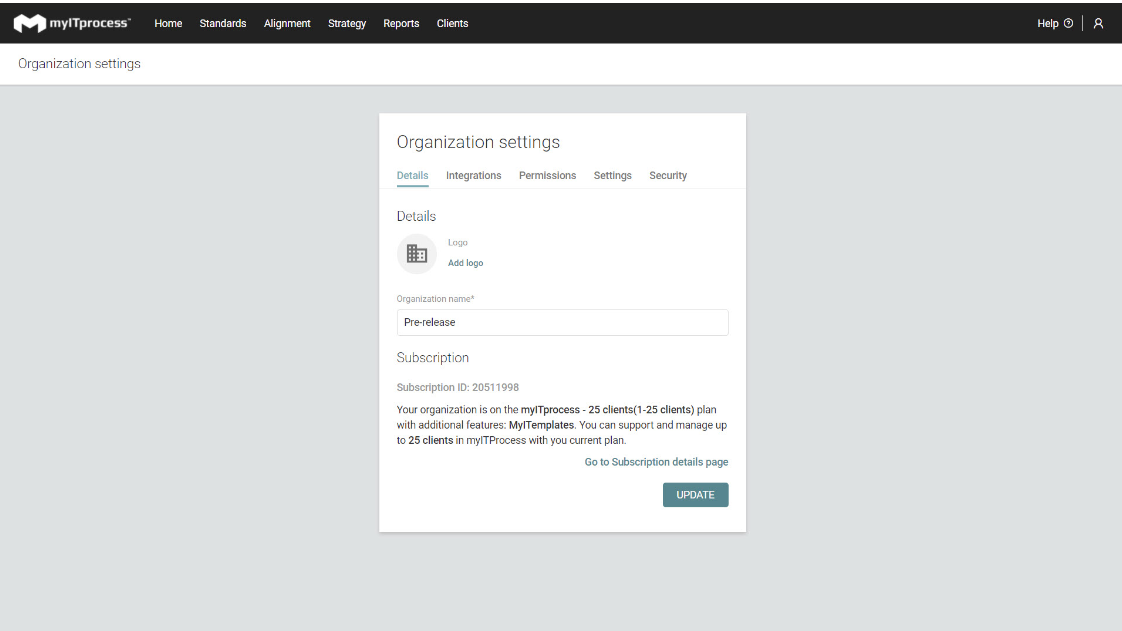Open the user profile icon
Viewport: 1122px width, 631px height.
coord(1098,24)
